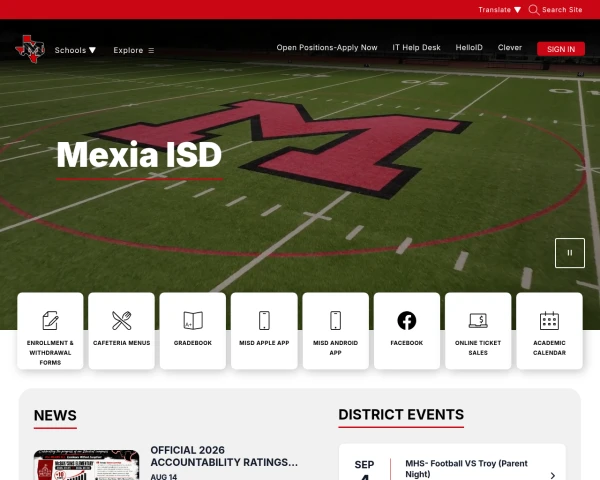Image resolution: width=600 pixels, height=480 pixels.
Task: Pause the hero image slideshow
Action: click(x=570, y=253)
